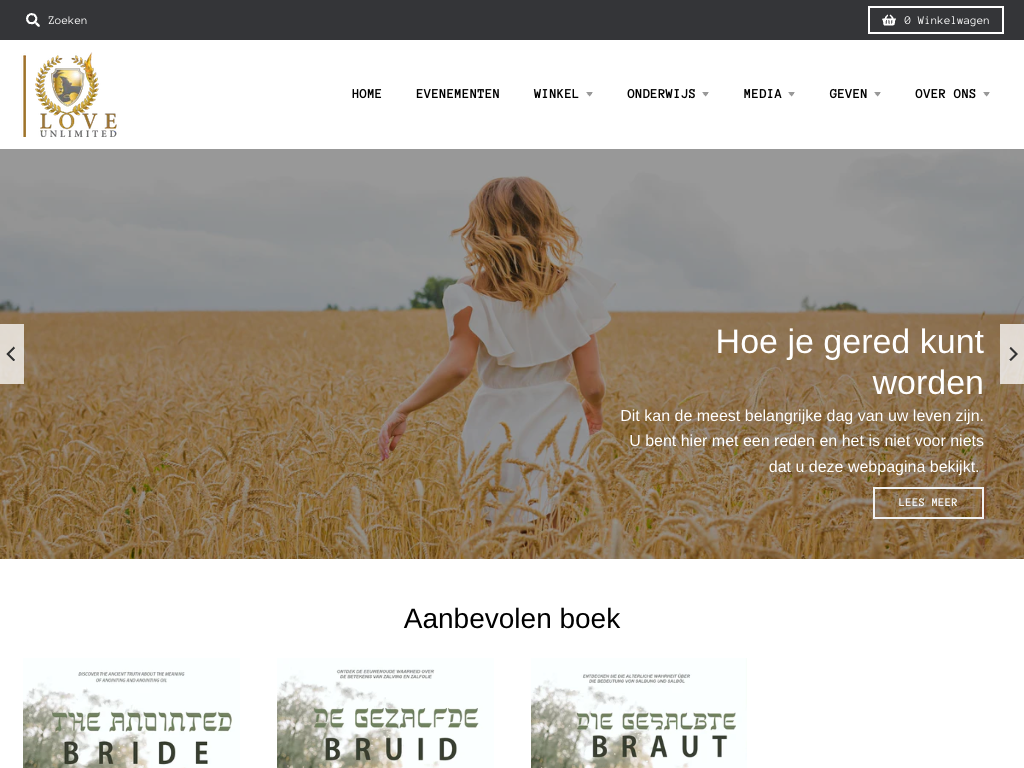1024x768 pixels.
Task: Click the 'Dit kan de meest belangrijke dag' slide text
Action: (x=801, y=441)
